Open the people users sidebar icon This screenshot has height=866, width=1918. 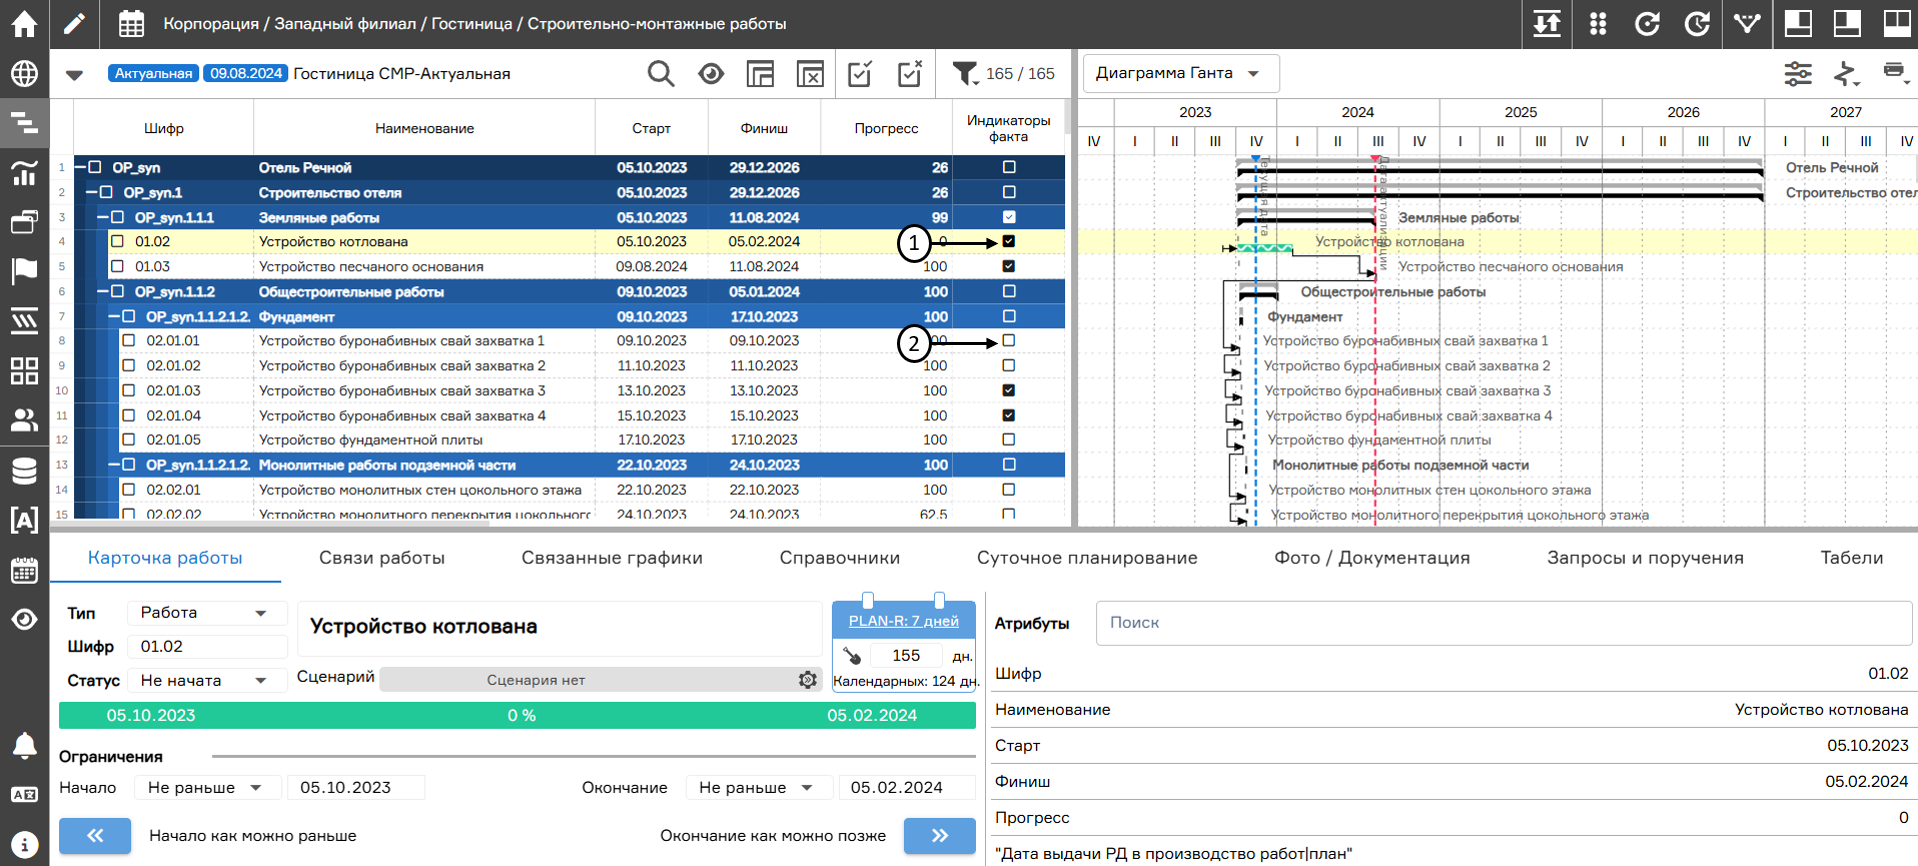[24, 420]
